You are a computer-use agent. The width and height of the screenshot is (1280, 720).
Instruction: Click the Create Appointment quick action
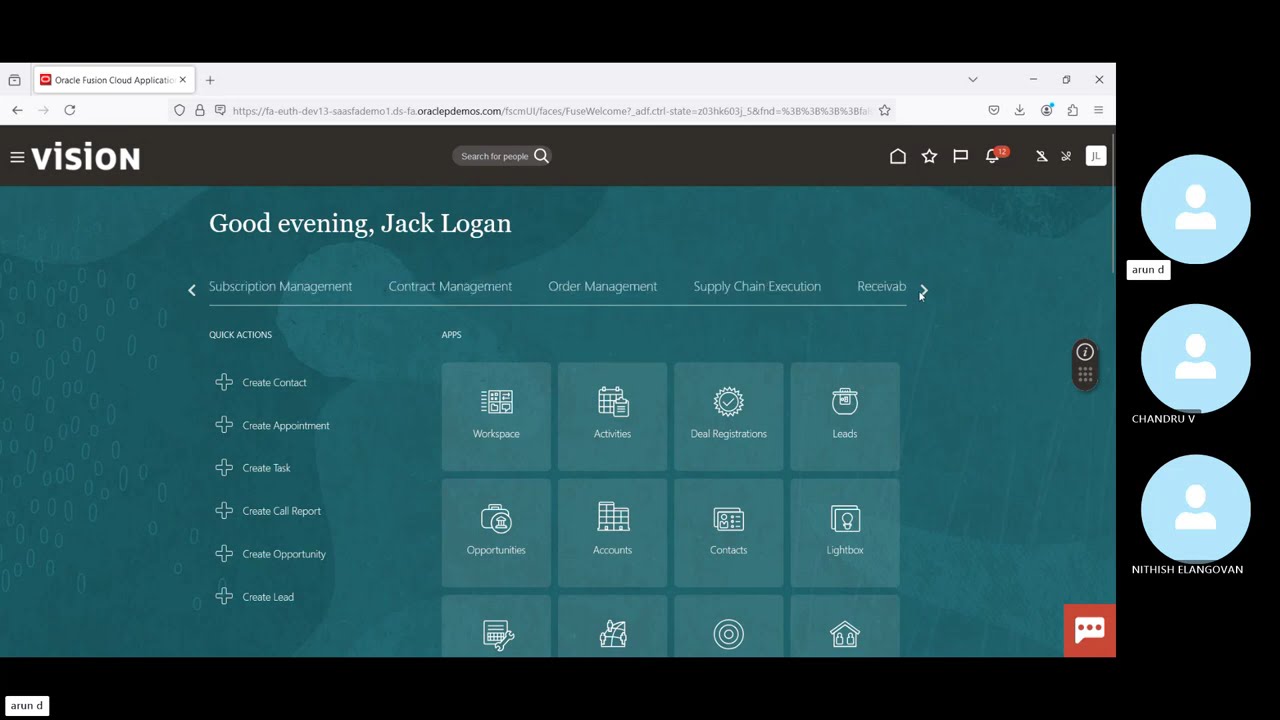pos(285,425)
